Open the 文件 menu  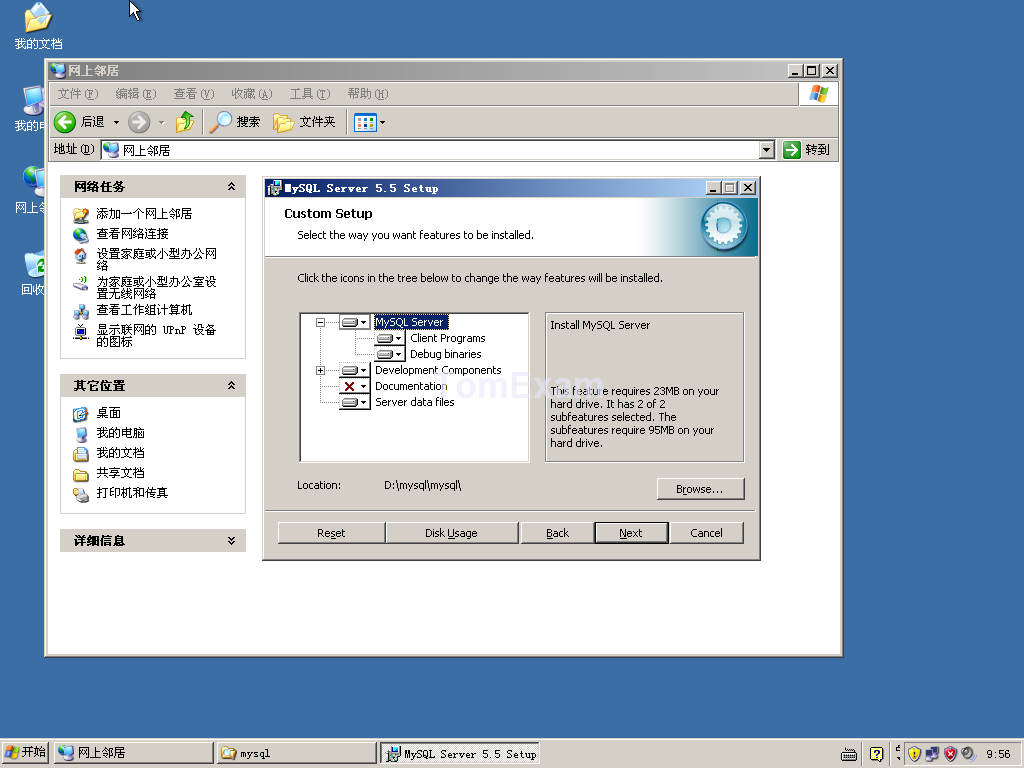click(78, 94)
